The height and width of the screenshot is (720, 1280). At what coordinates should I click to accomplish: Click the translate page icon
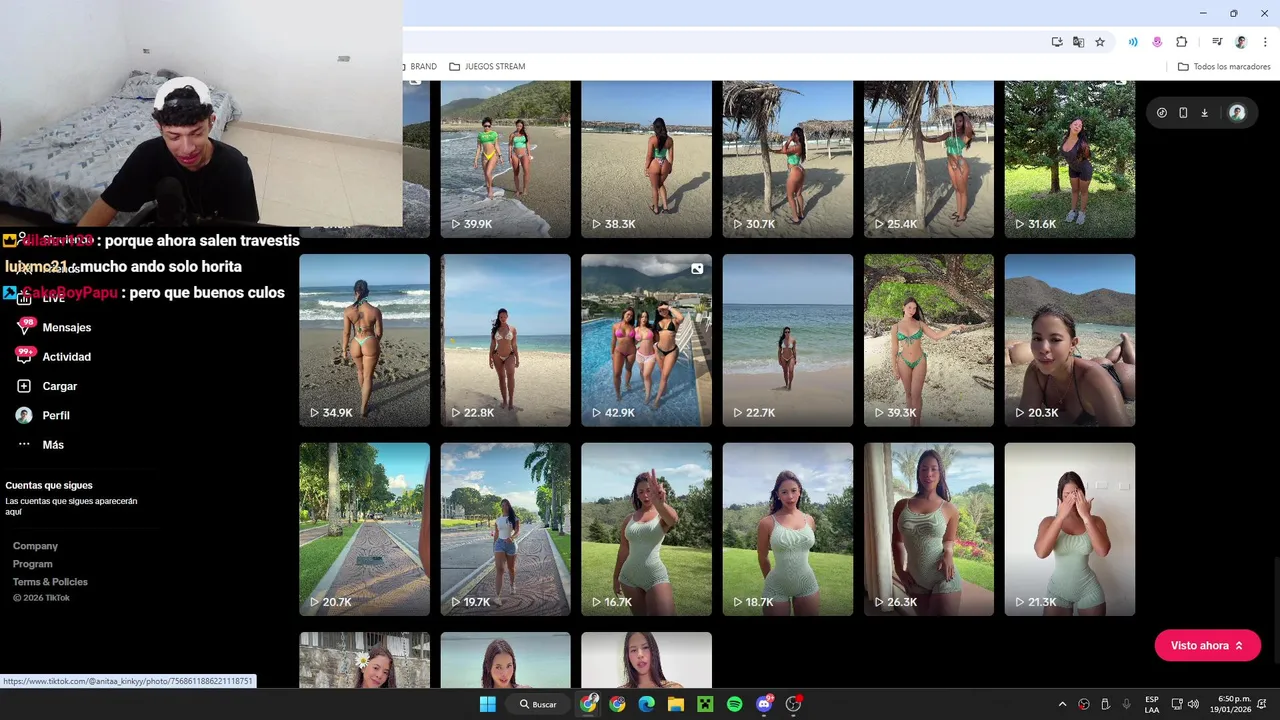1078,42
